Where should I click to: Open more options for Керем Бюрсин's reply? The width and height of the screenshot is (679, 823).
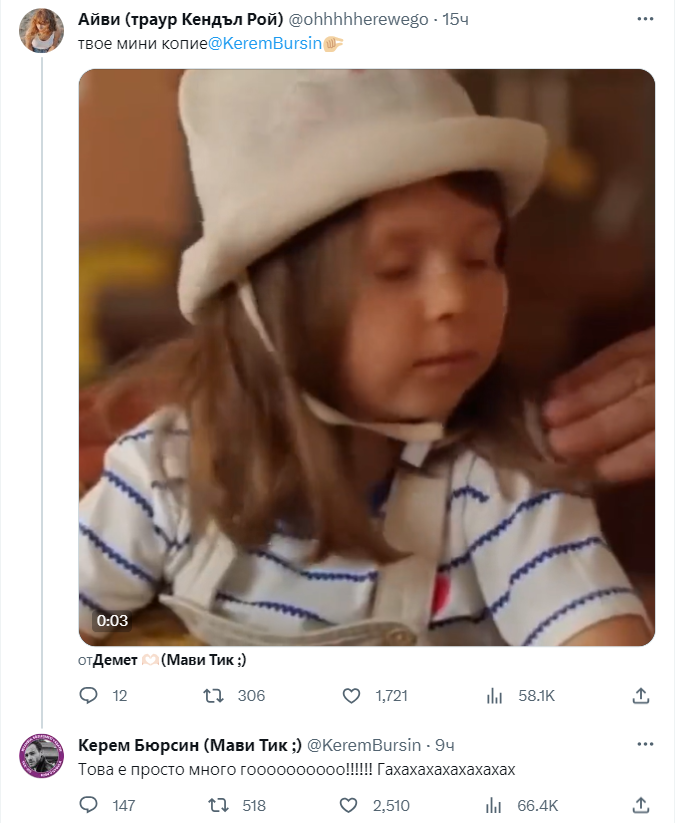point(641,745)
